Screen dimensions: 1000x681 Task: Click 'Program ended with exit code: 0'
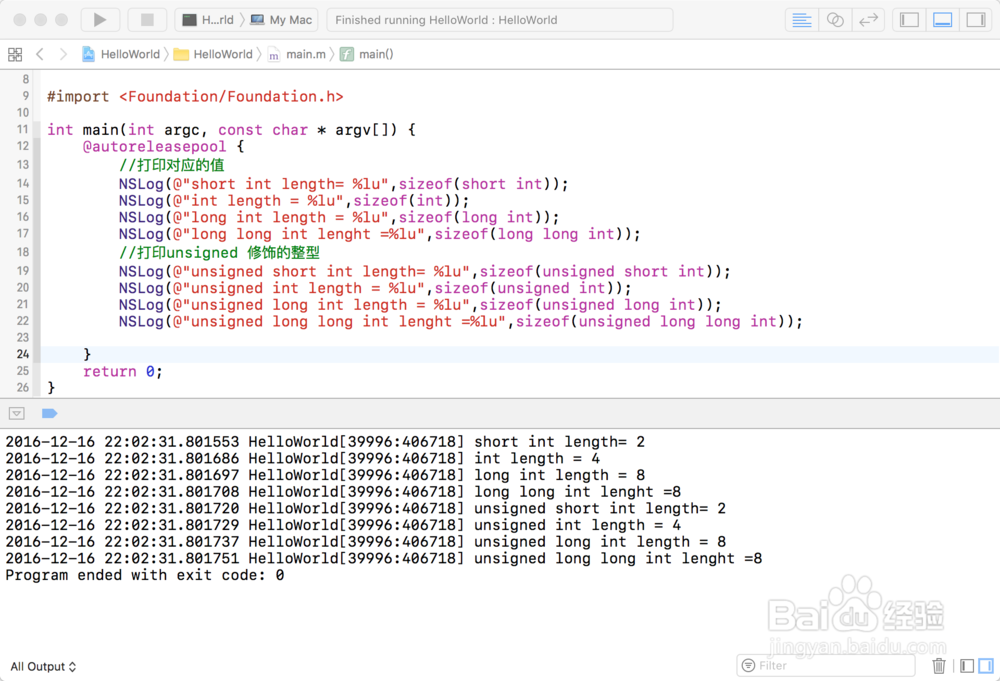145,575
